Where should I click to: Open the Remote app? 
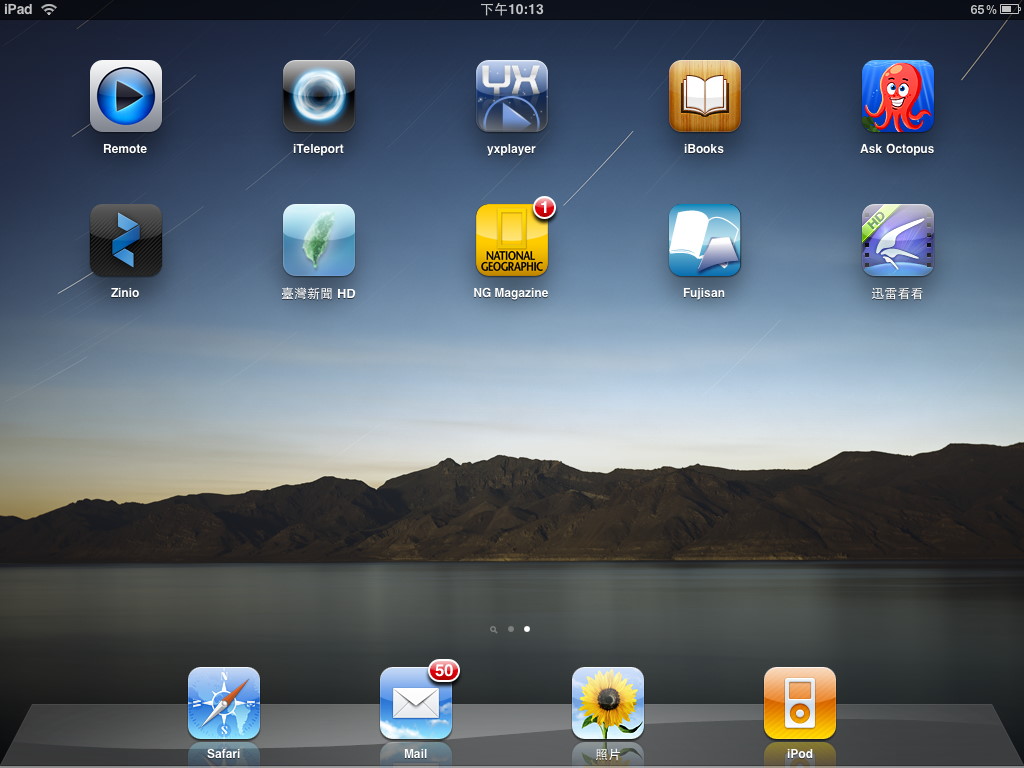pos(125,96)
